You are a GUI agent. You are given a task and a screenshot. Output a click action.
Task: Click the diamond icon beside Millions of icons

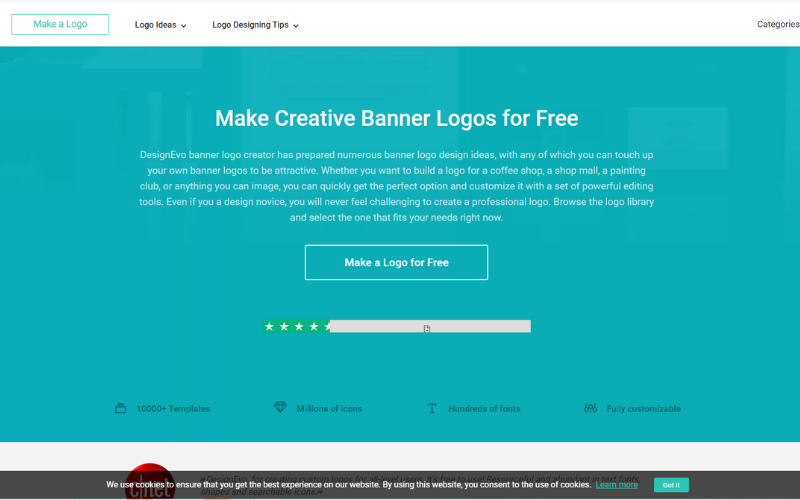[280, 407]
